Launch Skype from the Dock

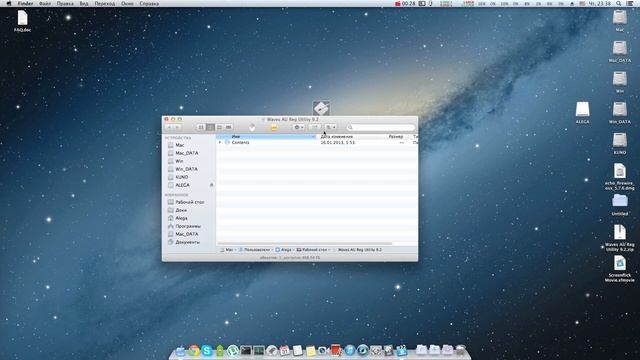pos(207,351)
